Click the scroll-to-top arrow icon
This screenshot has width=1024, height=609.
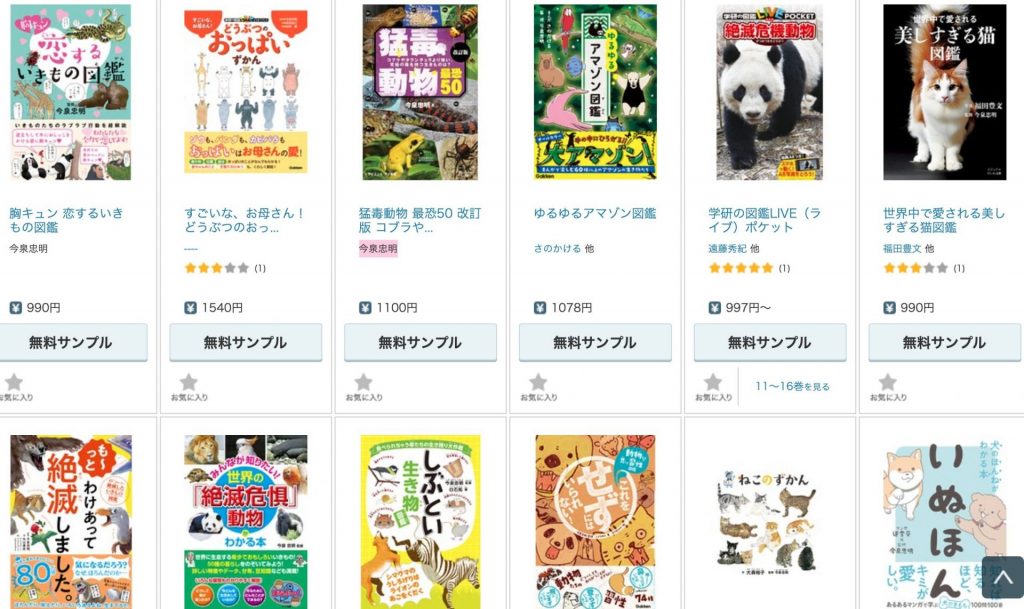point(1002,577)
